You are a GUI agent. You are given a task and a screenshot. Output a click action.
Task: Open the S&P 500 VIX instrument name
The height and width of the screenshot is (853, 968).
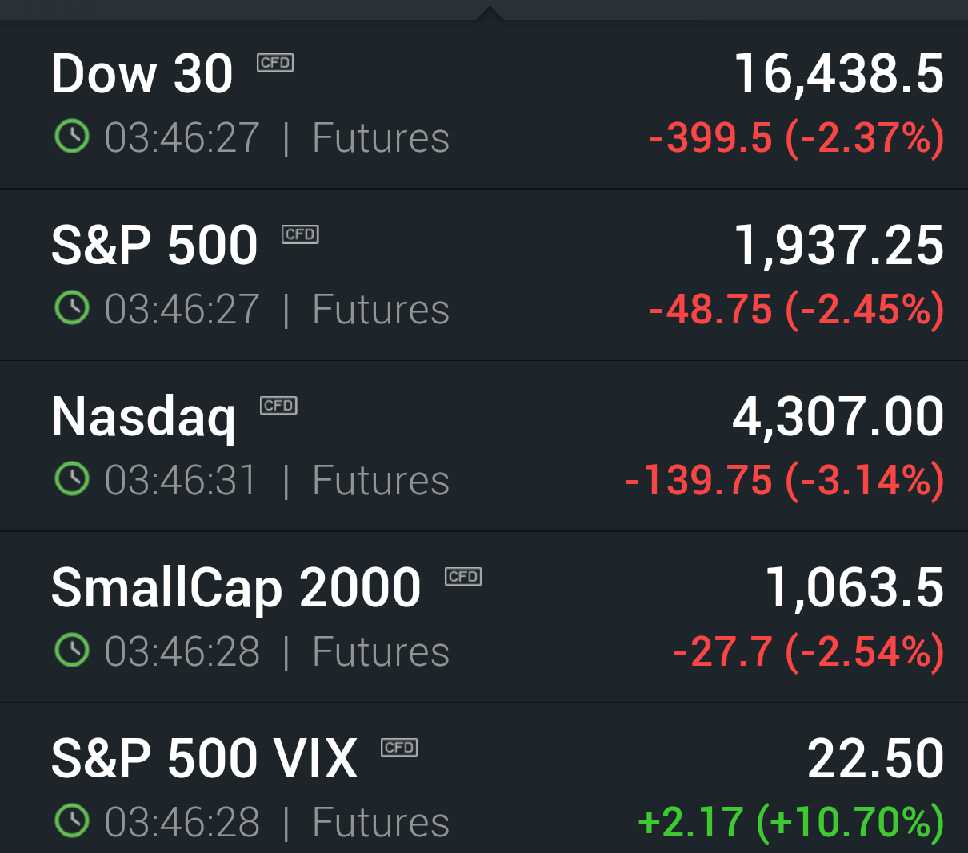pos(204,759)
